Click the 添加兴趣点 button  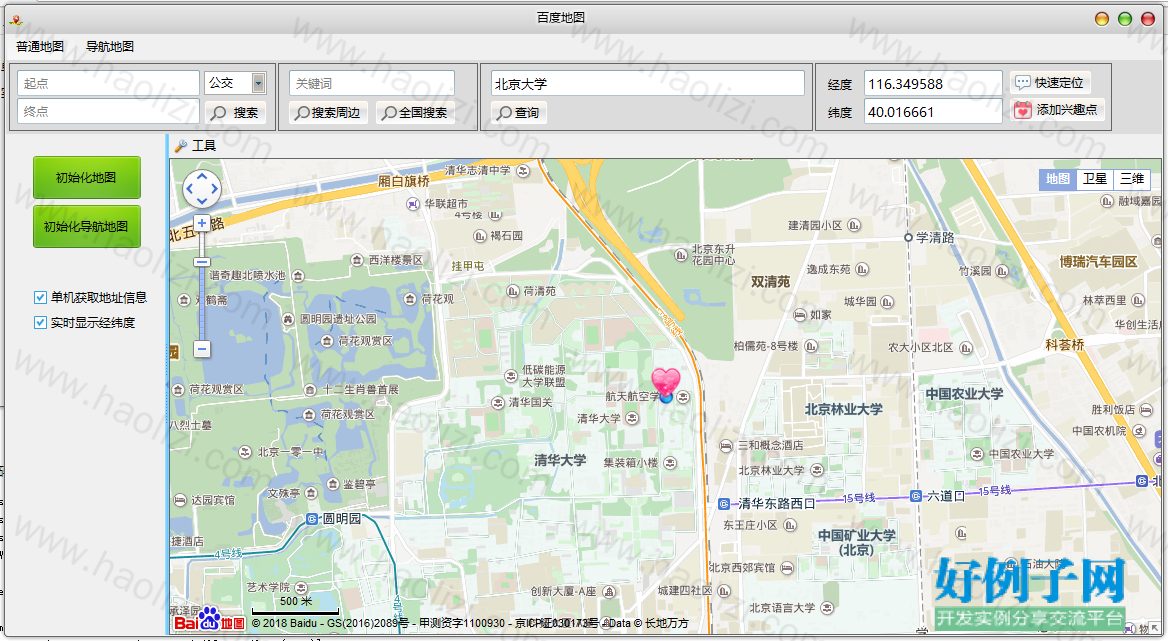point(1058,109)
